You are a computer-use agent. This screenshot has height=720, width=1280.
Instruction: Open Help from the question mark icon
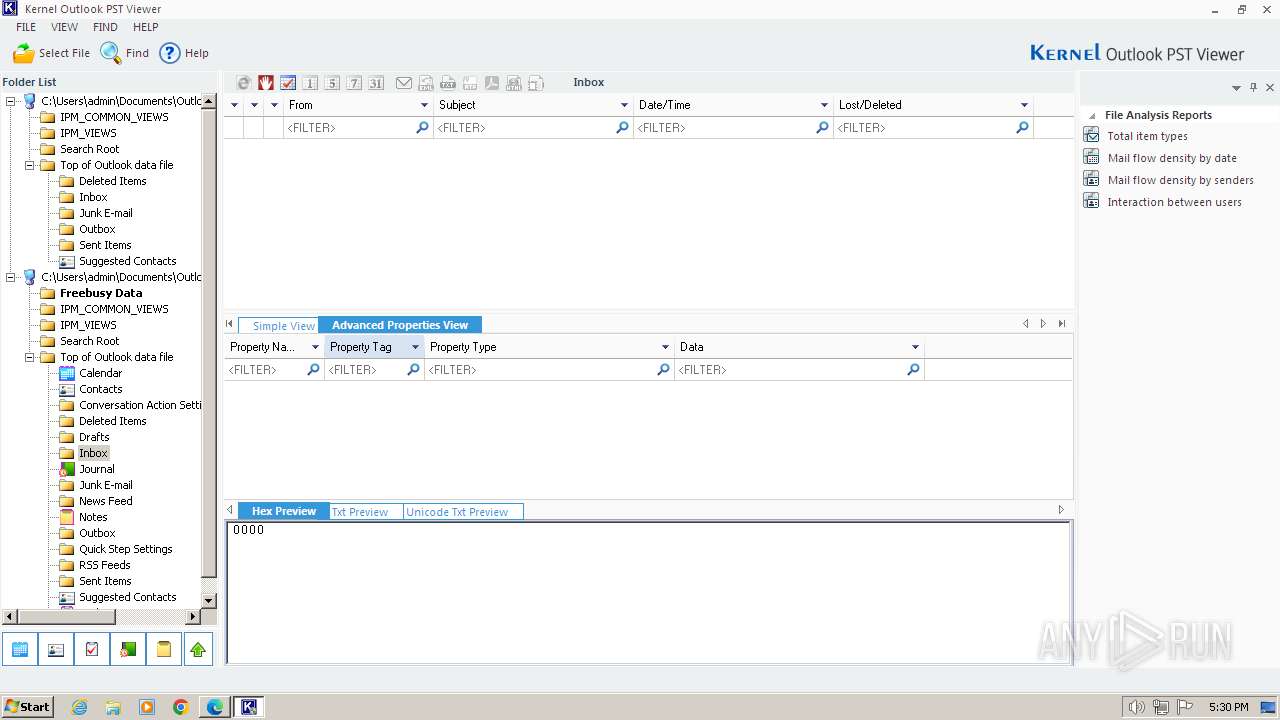170,53
